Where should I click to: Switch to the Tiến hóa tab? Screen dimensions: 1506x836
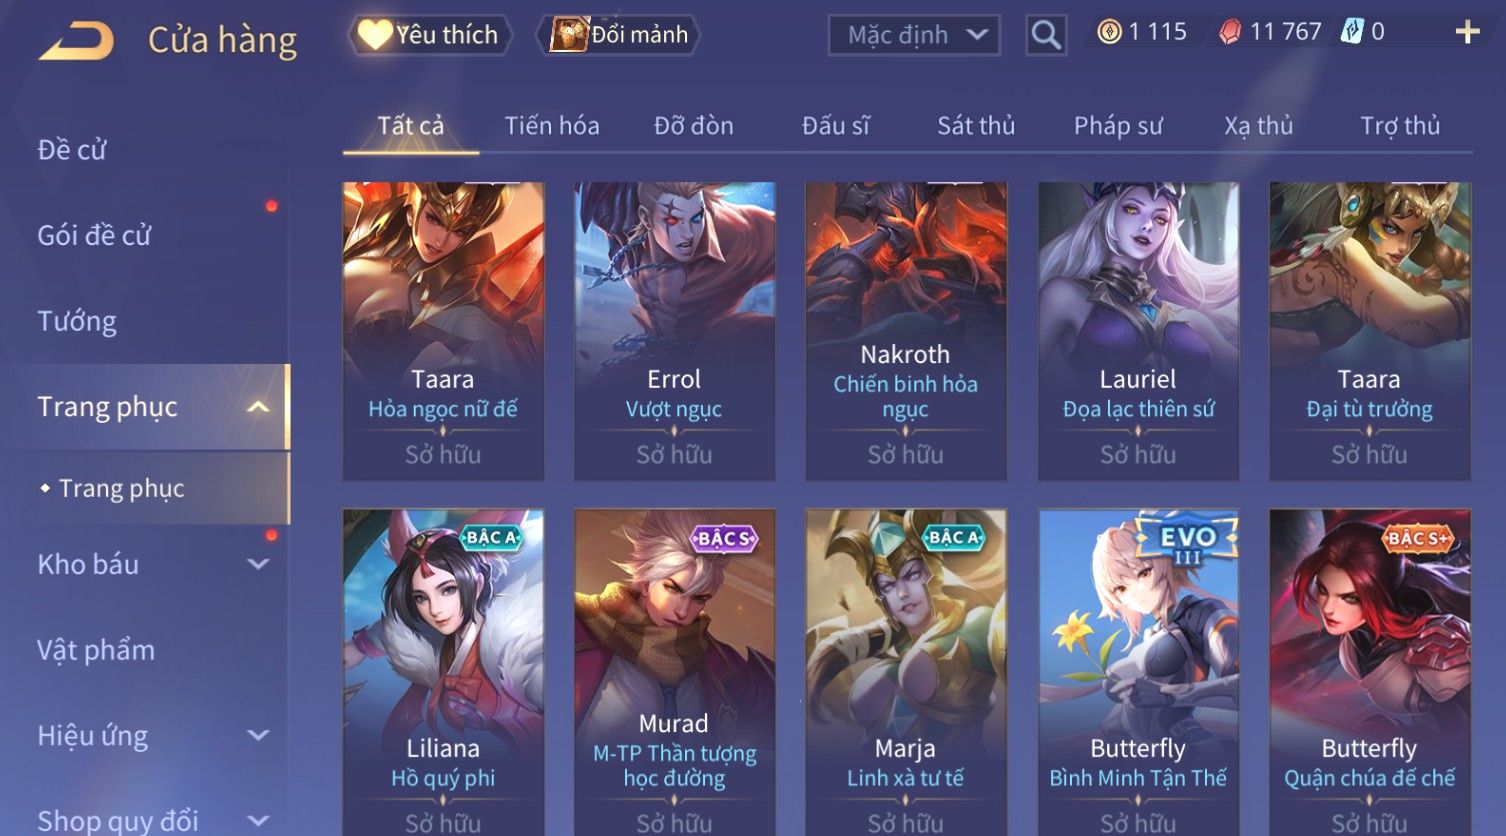(x=552, y=126)
